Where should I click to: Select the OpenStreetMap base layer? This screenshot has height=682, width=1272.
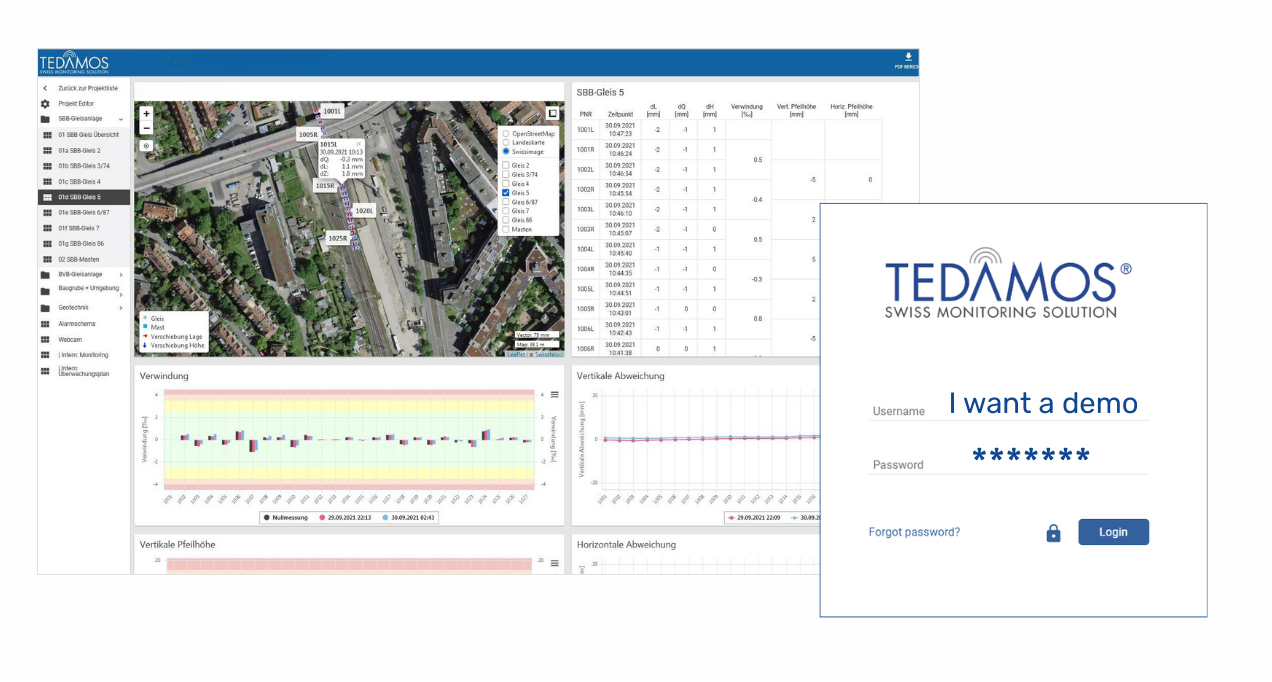(506, 133)
